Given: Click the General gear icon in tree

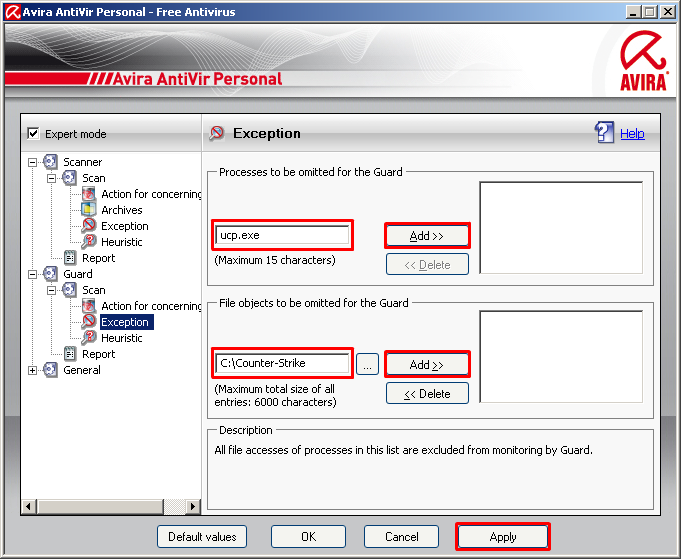Looking at the screenshot, I should [50, 370].
